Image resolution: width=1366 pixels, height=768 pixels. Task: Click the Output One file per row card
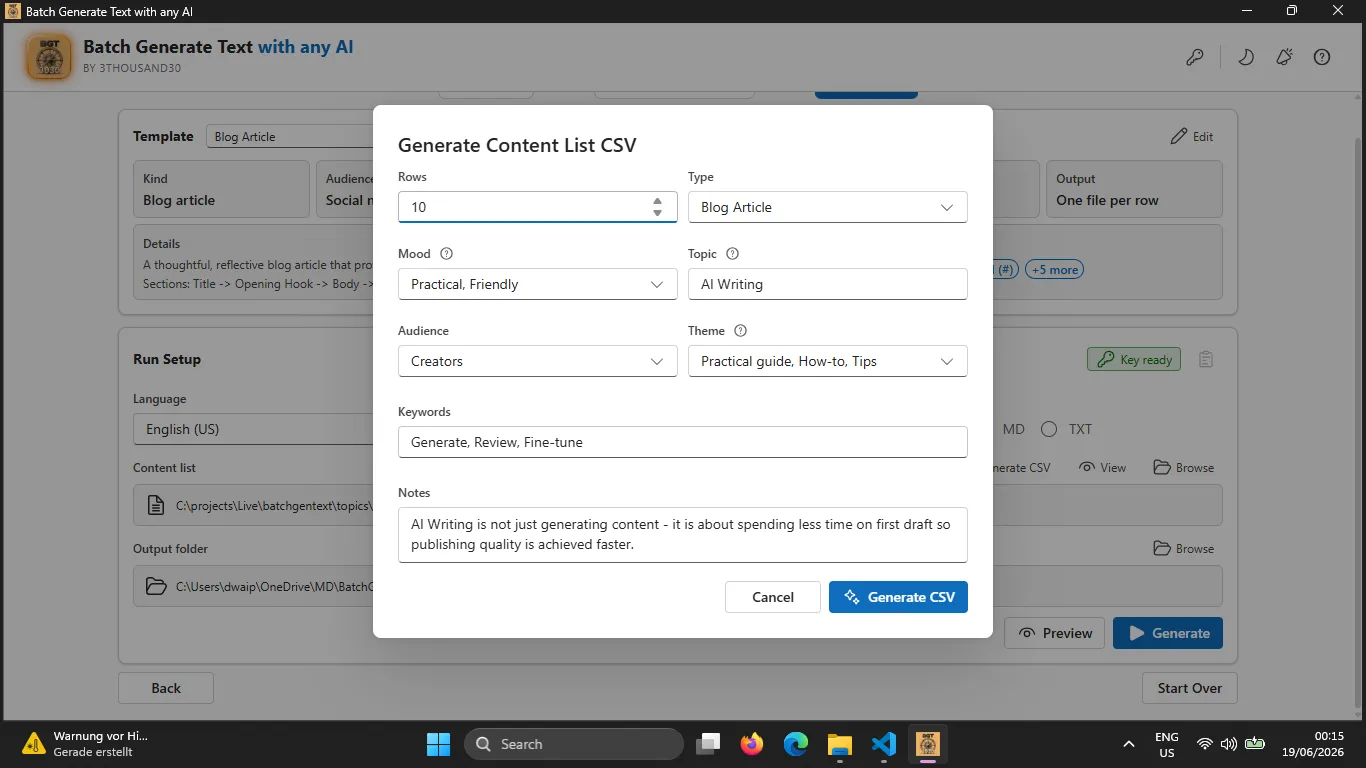[1134, 189]
